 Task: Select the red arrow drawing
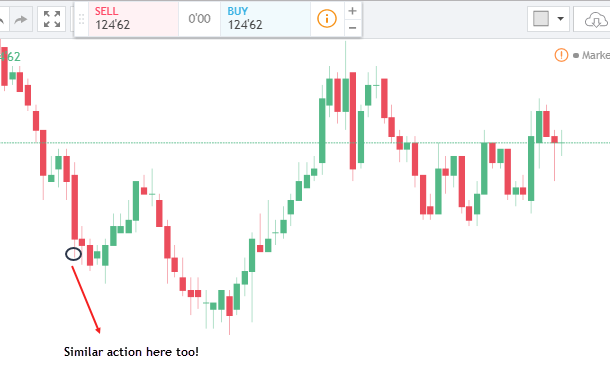[86, 300]
